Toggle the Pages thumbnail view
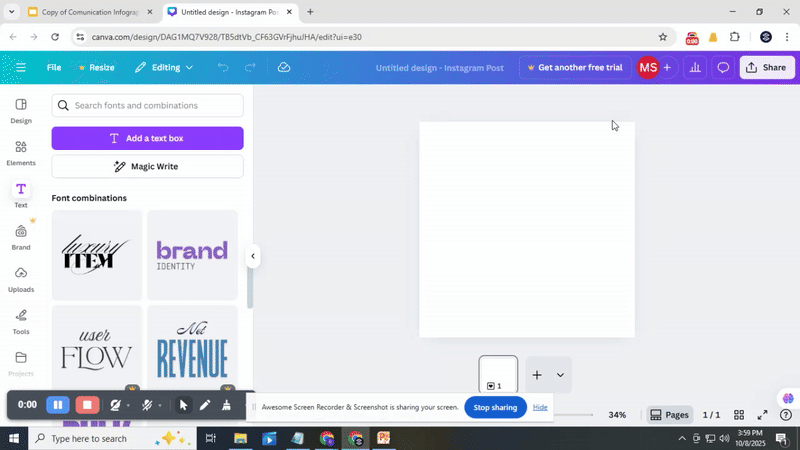800x450 pixels. pyautogui.click(x=669, y=415)
